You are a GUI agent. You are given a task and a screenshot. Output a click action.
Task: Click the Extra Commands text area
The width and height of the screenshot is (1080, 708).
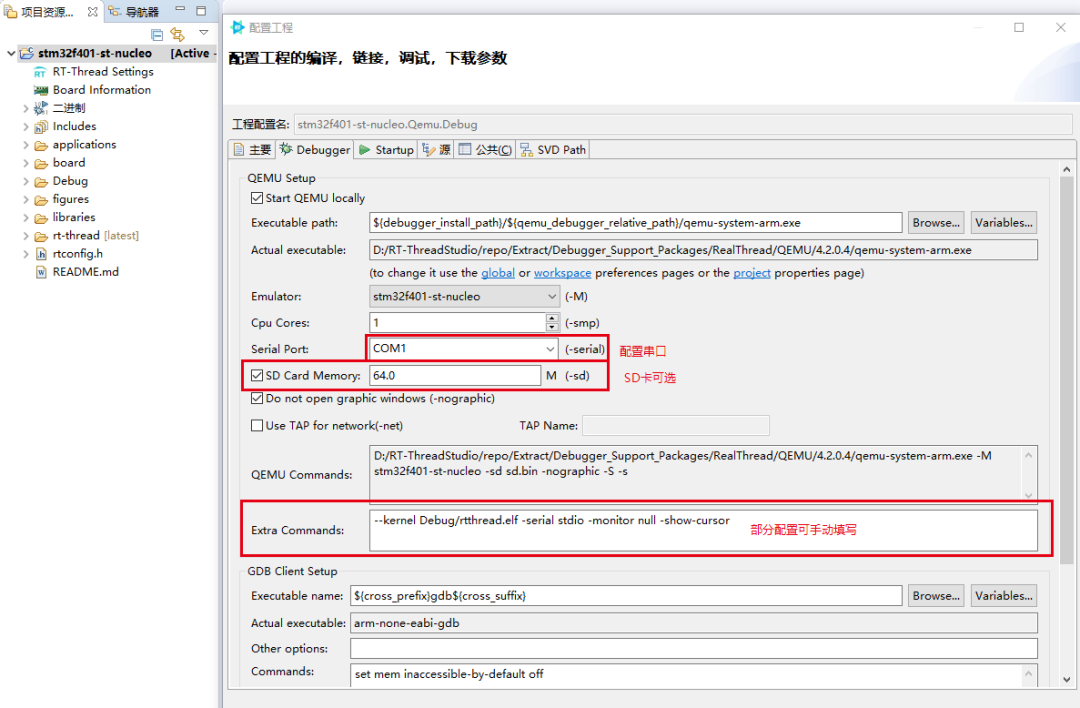pos(703,530)
